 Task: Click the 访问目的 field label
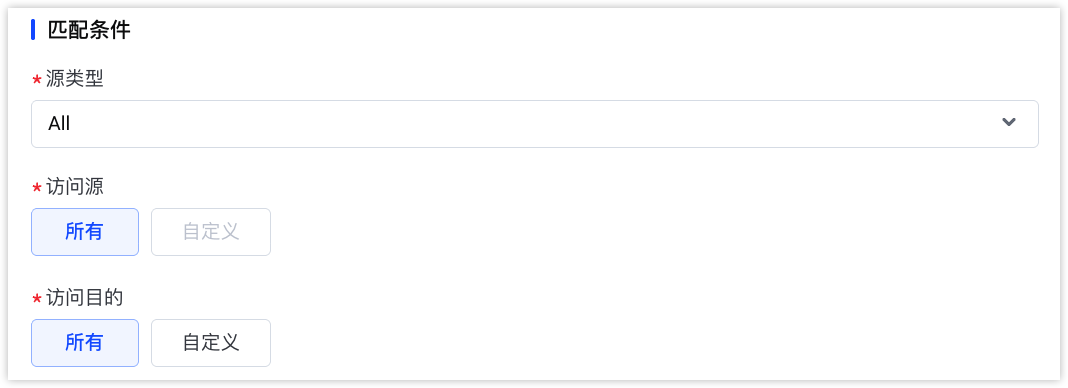tap(84, 297)
